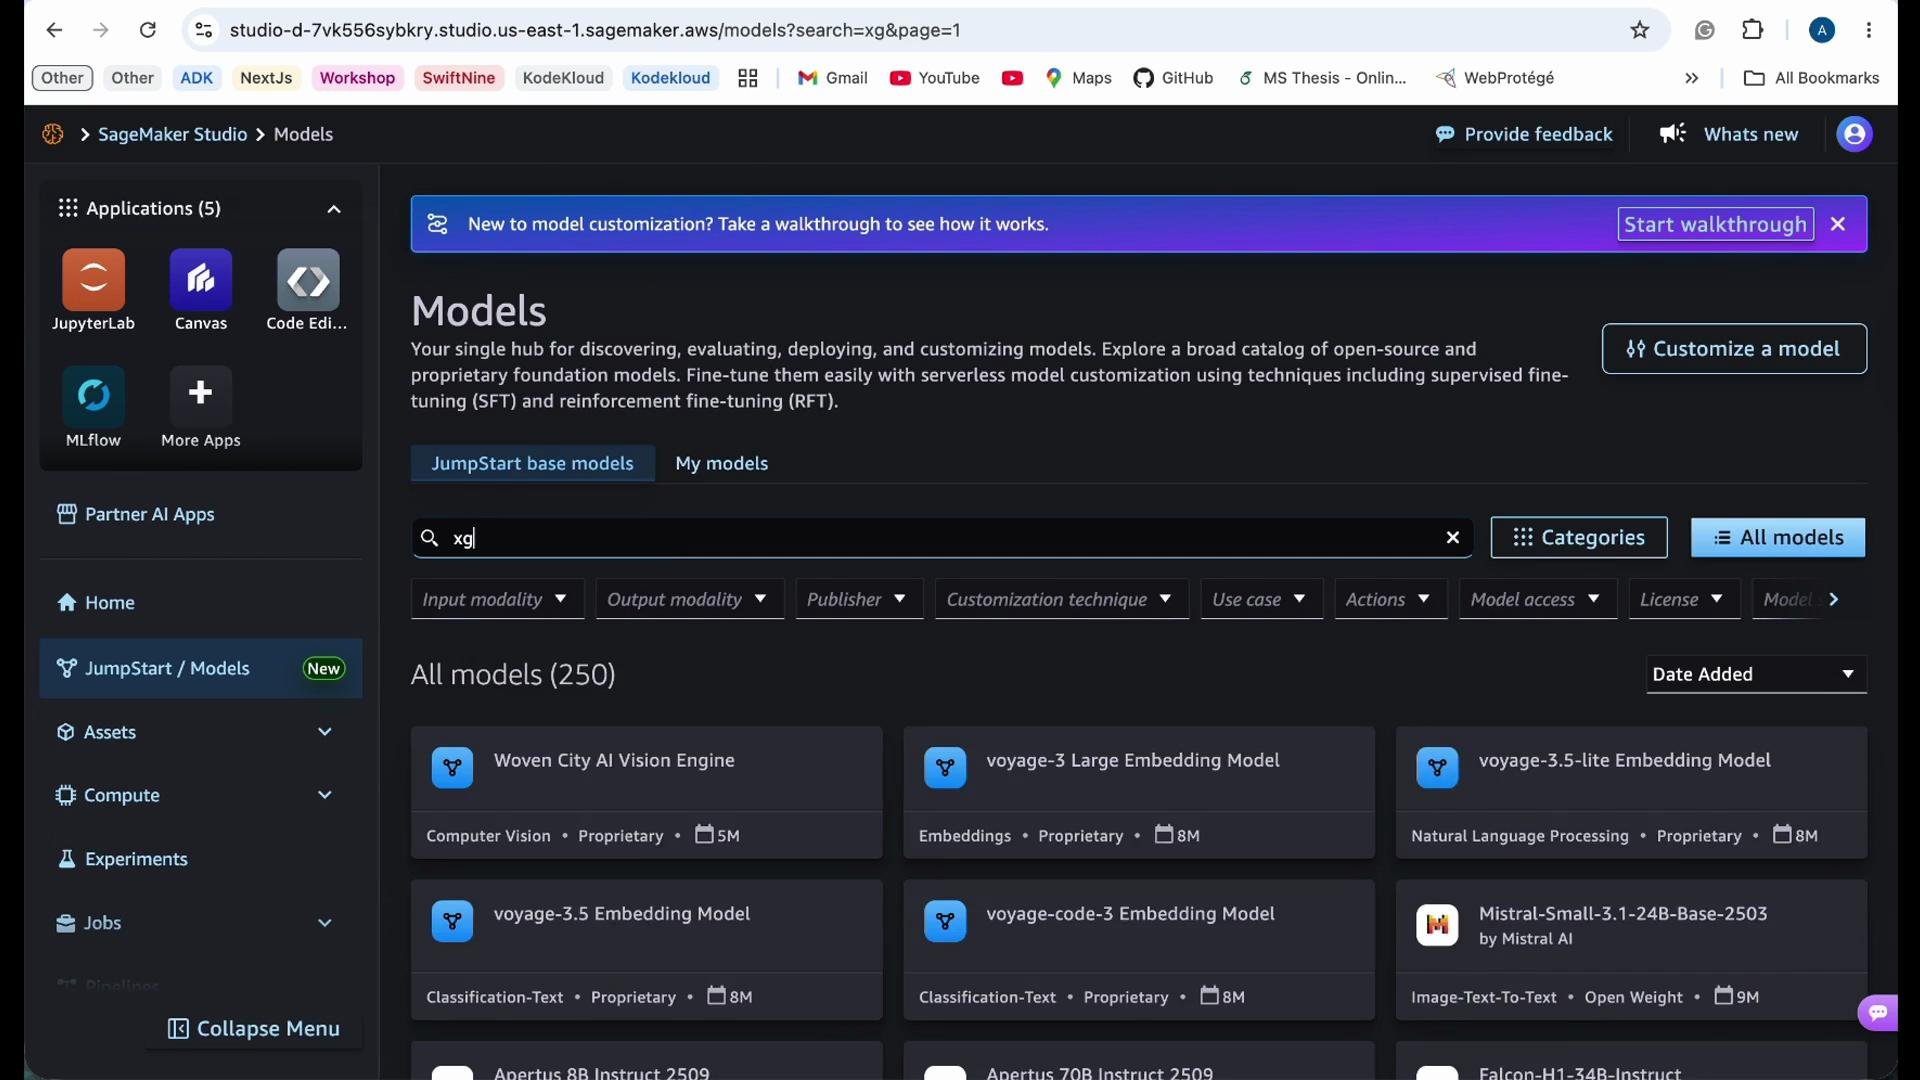This screenshot has width=1920, height=1080.
Task: Open Partner AI Apps
Action: click(x=136, y=514)
